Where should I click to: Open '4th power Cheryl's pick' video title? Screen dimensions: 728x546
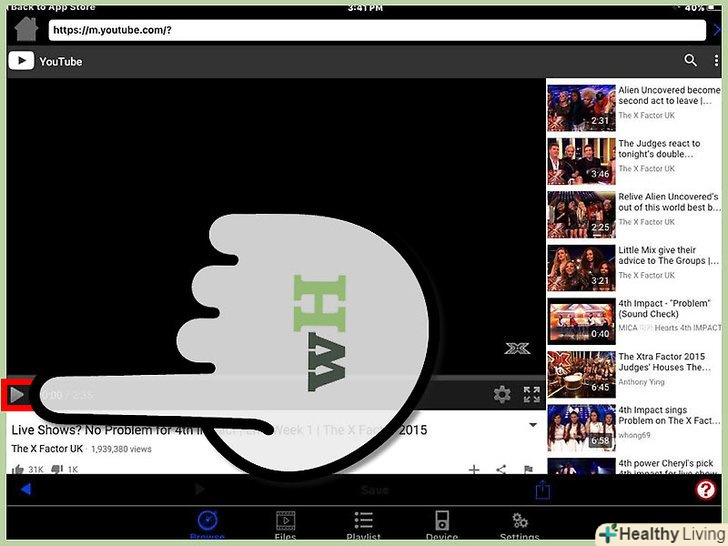(x=666, y=466)
